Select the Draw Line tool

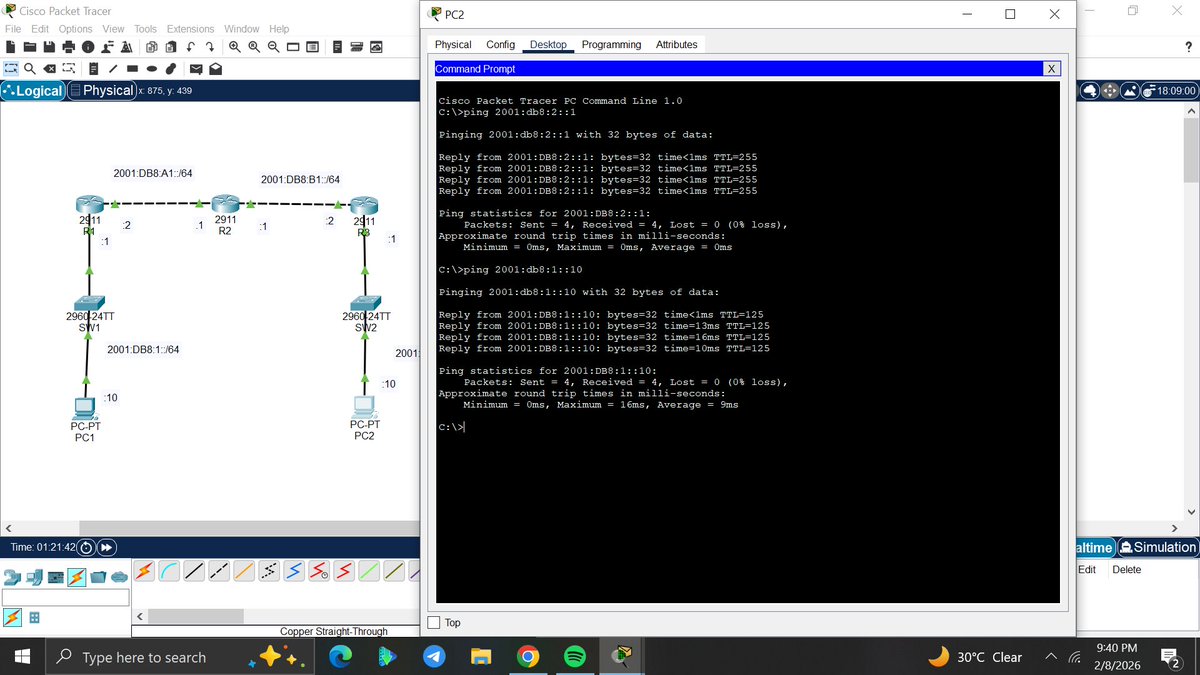click(113, 69)
